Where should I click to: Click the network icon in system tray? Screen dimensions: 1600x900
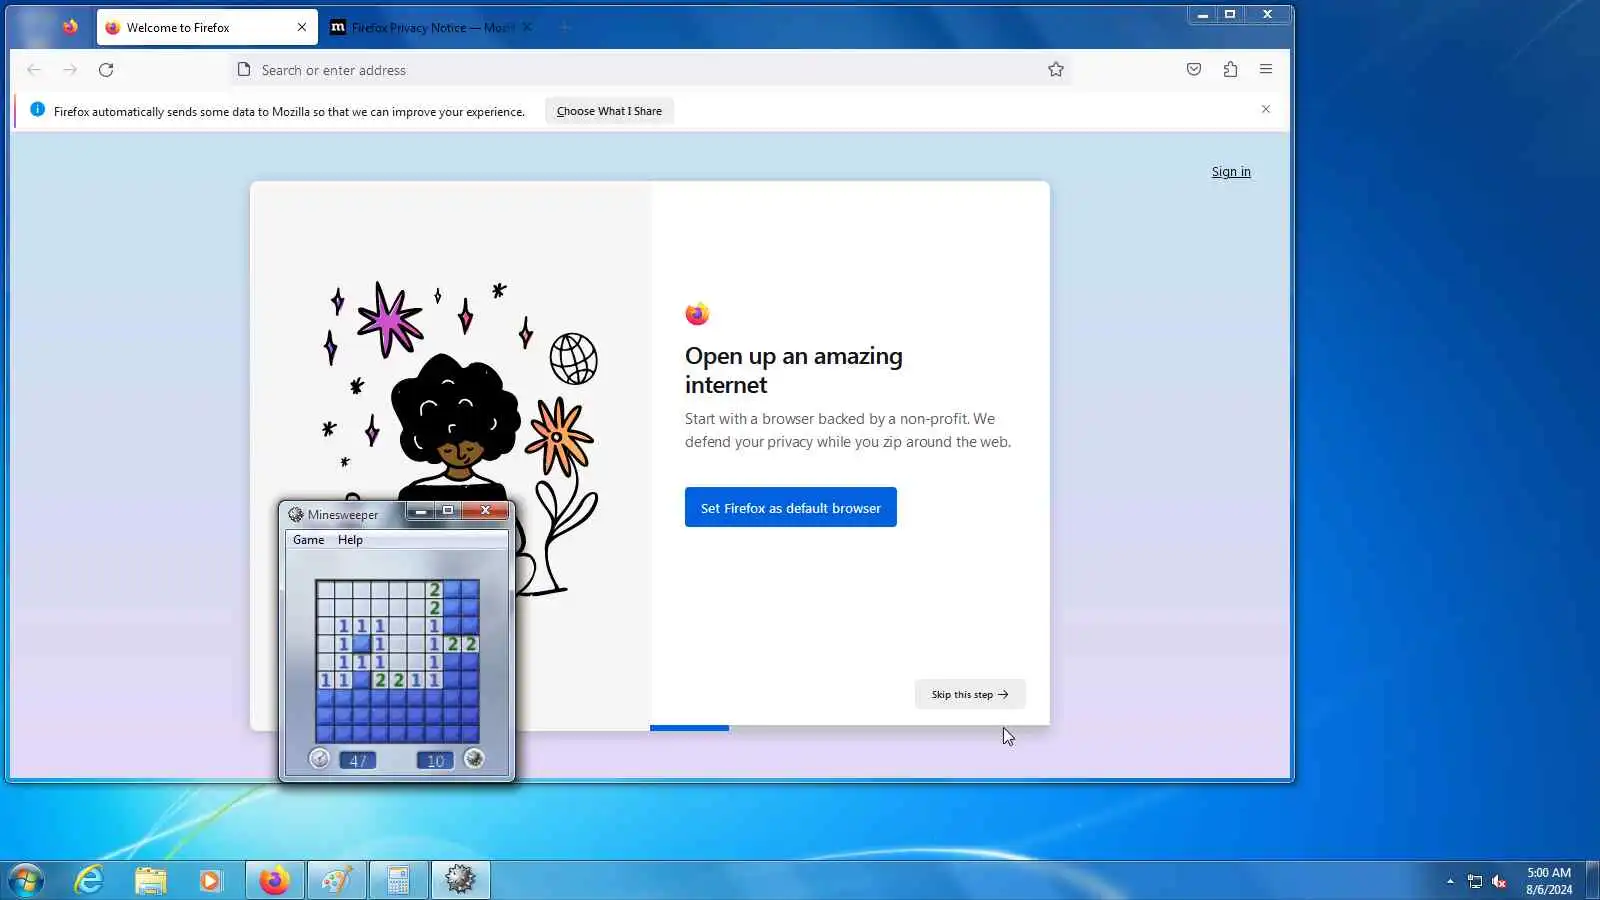(x=1475, y=881)
